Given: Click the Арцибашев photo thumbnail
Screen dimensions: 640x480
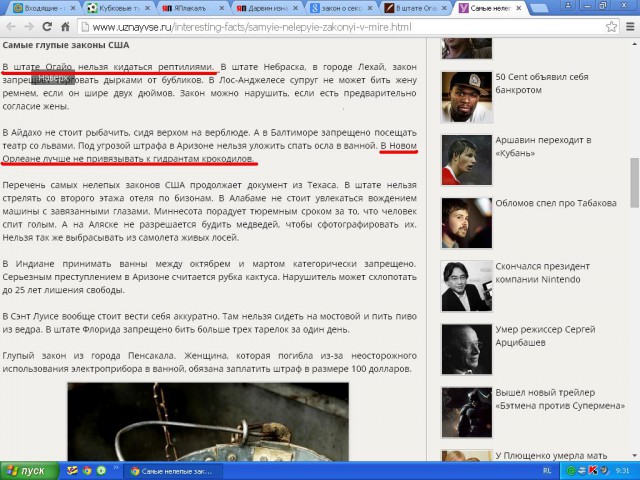Looking at the screenshot, I should point(467,349).
